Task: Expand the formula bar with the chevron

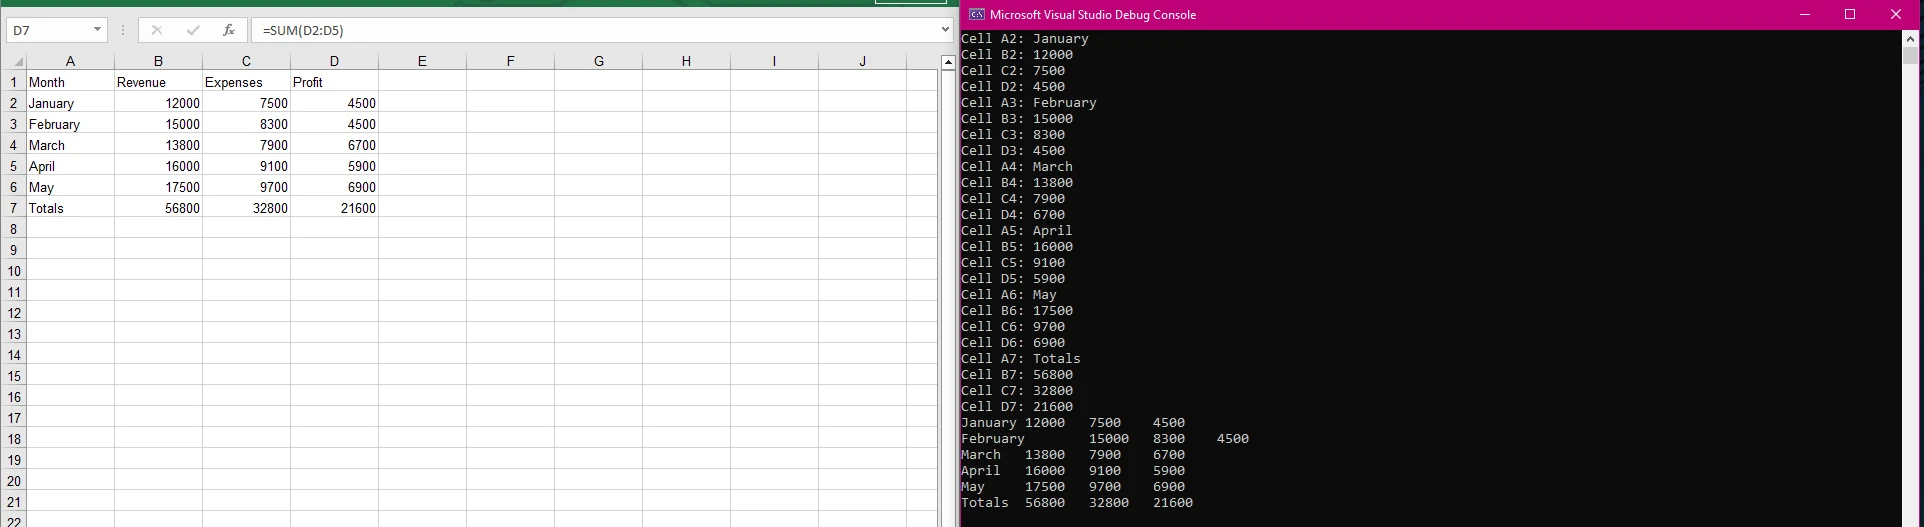Action: [x=945, y=30]
